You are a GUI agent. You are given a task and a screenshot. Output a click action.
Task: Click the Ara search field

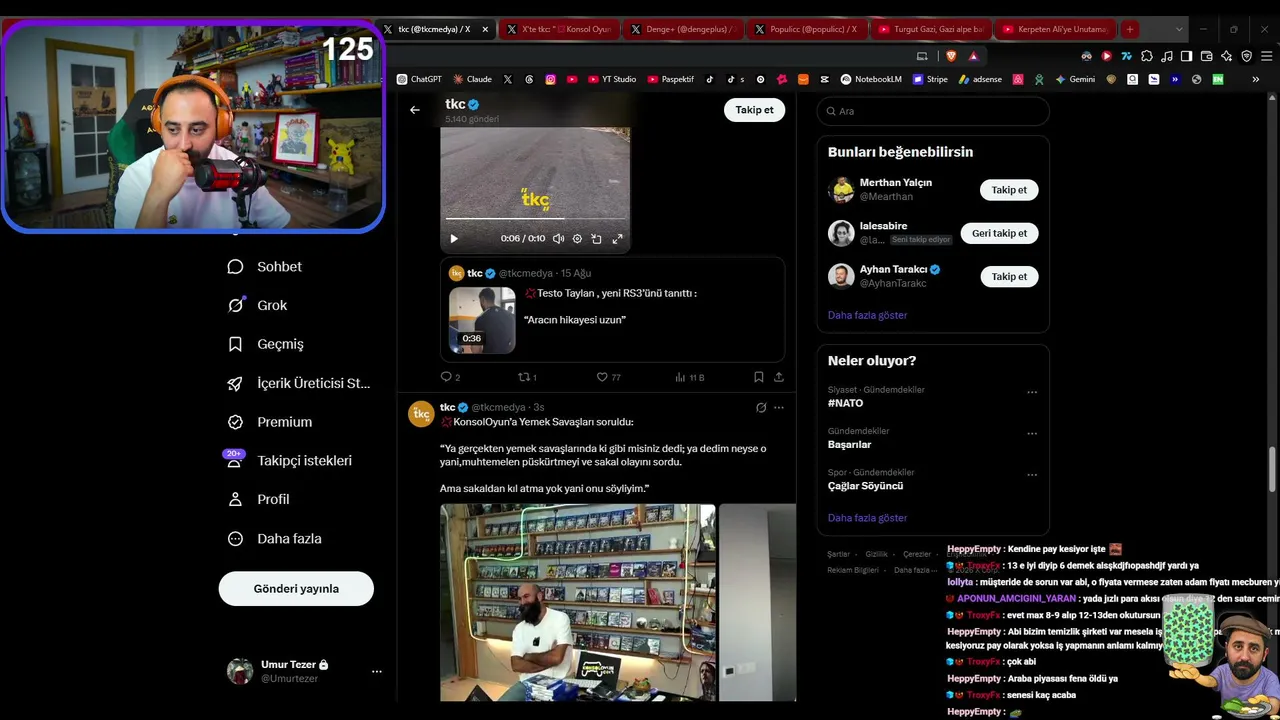click(x=933, y=111)
